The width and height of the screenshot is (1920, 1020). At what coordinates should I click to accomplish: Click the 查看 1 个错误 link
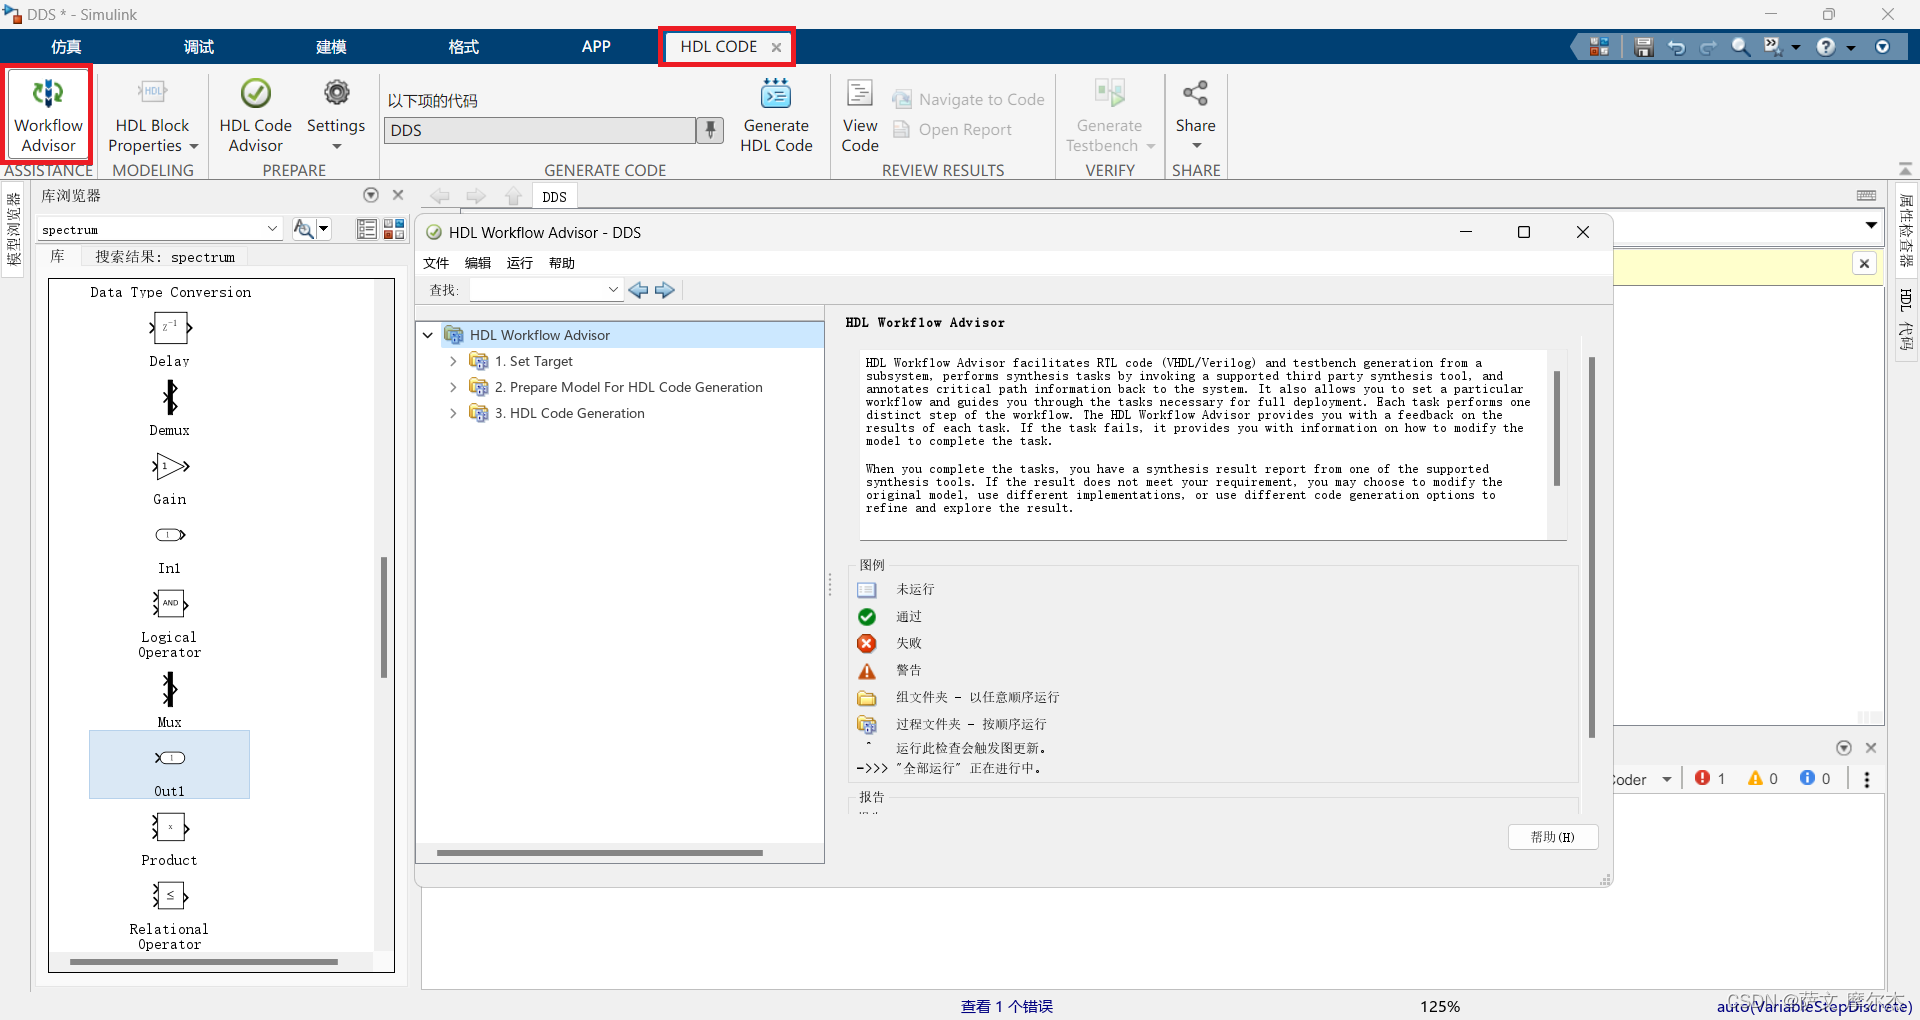point(1007,1006)
